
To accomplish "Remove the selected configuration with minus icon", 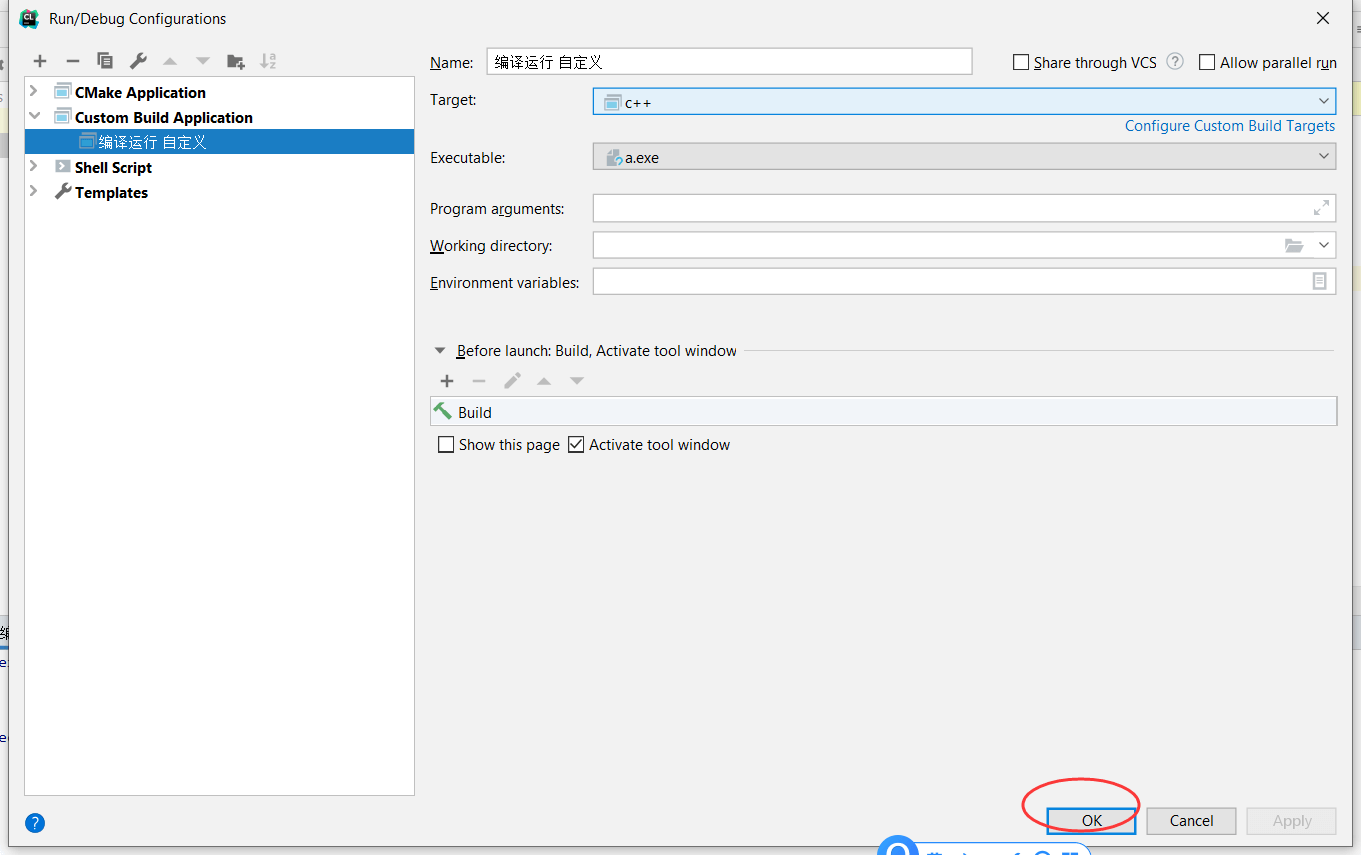I will (x=72, y=61).
